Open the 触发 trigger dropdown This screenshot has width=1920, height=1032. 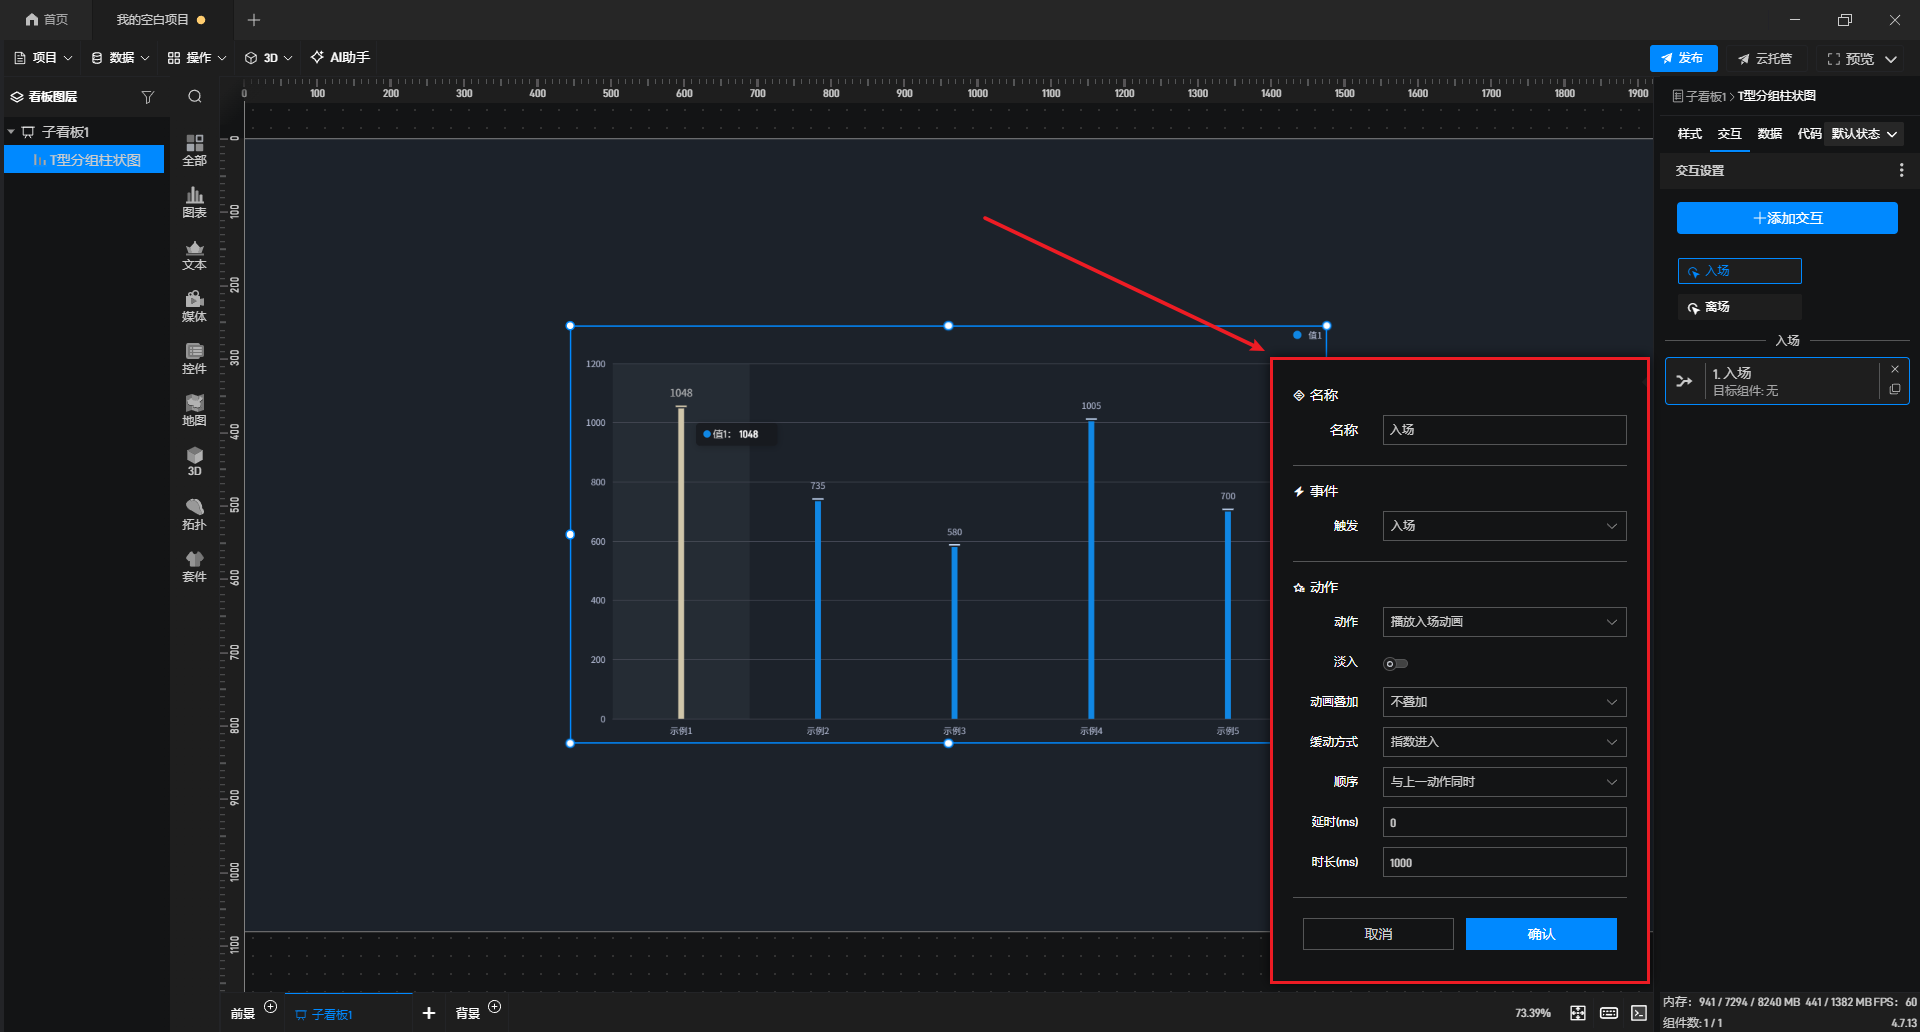coord(1504,526)
